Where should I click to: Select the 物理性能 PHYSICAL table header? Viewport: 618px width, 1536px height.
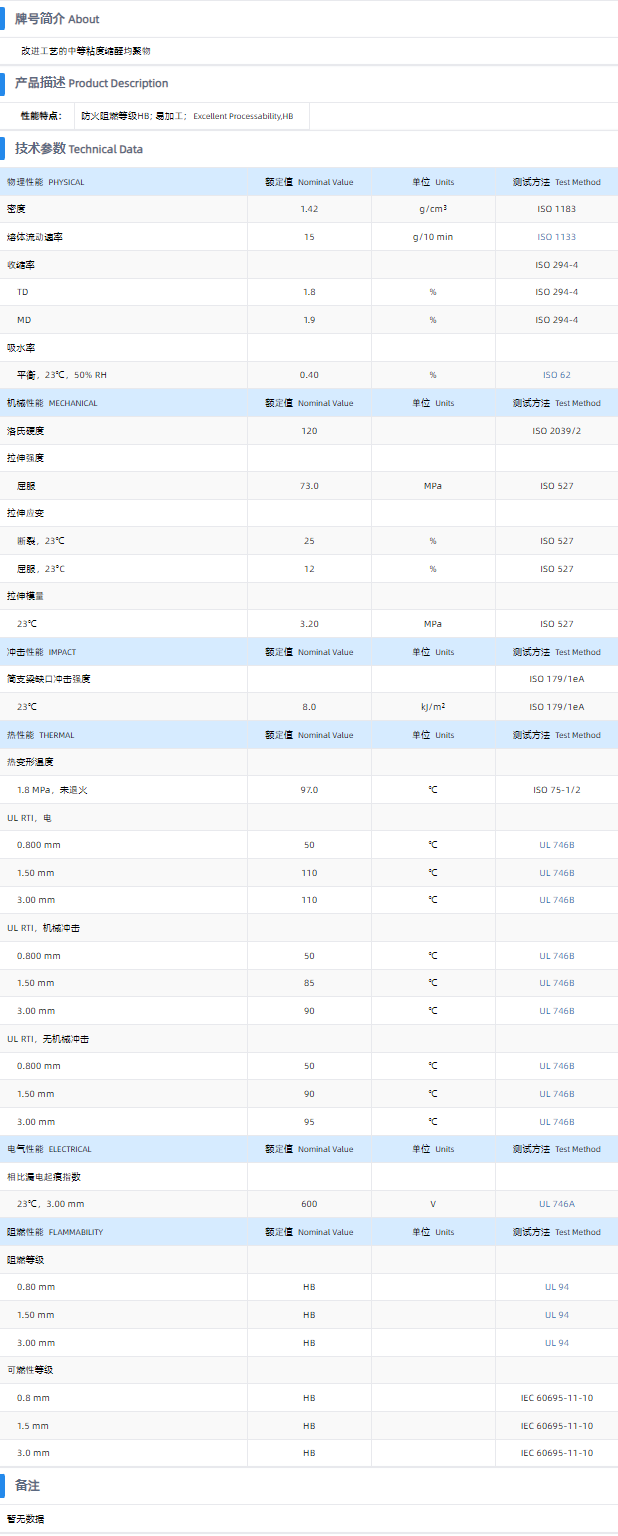coord(46,182)
